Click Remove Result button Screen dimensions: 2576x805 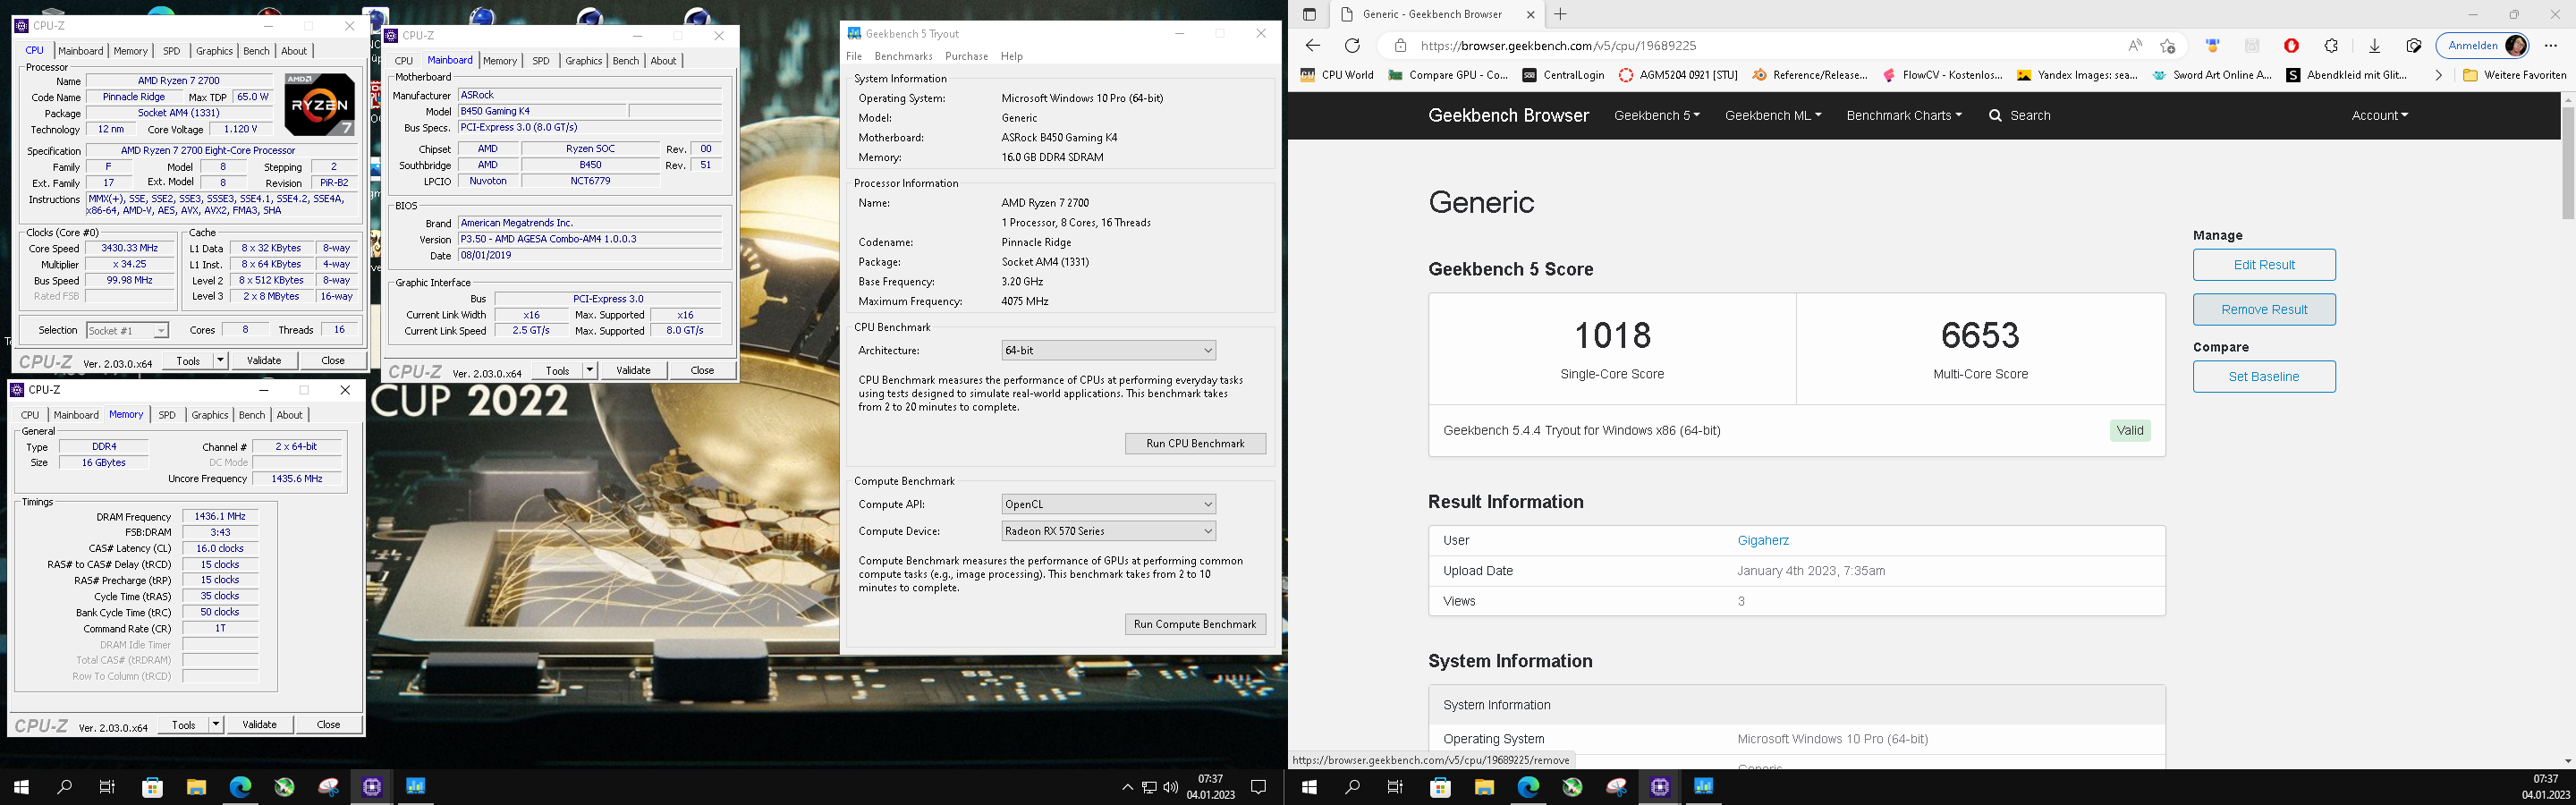point(2264,309)
